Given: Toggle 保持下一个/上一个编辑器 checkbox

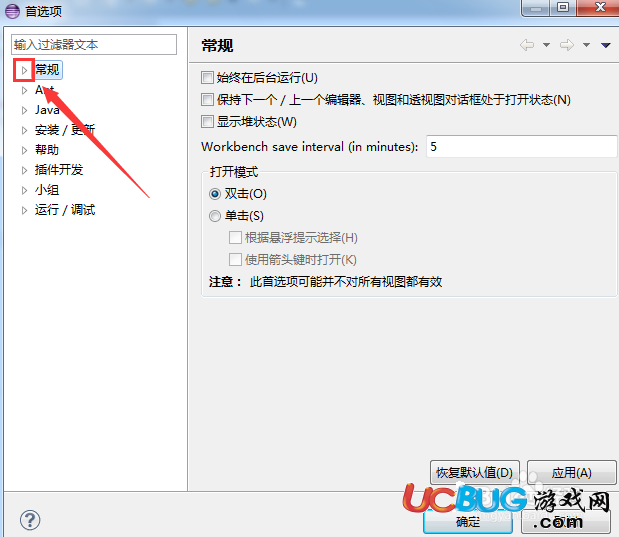Looking at the screenshot, I should 207,100.
